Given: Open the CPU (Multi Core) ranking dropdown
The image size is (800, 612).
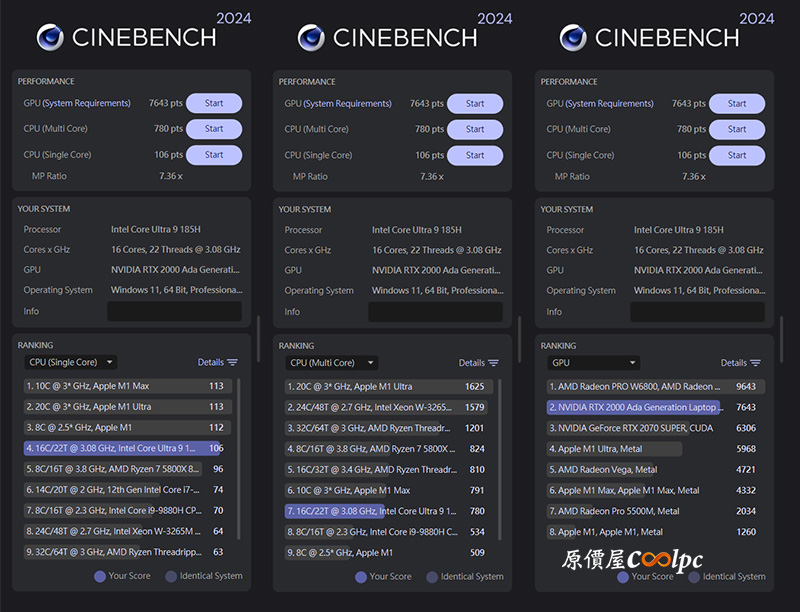Looking at the screenshot, I should tap(332, 363).
